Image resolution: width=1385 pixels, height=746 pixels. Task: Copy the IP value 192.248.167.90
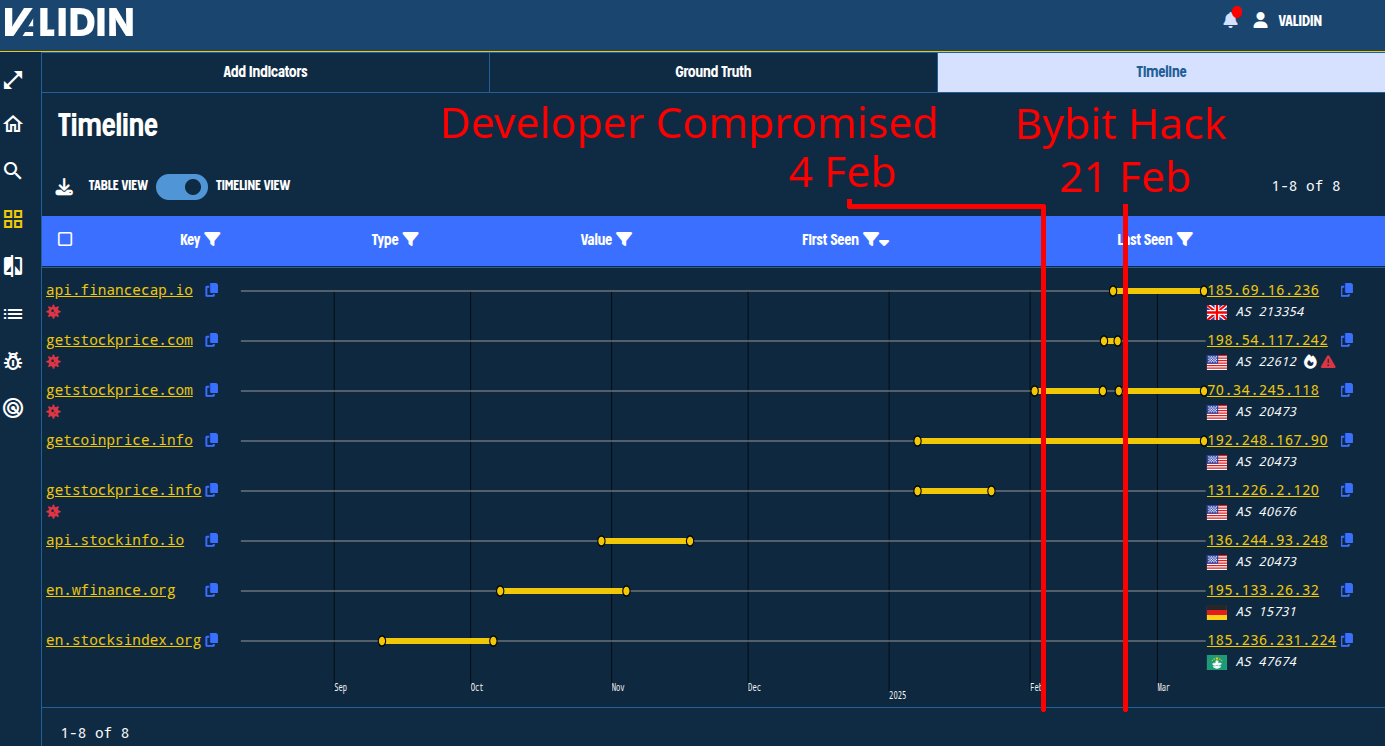(1347, 440)
